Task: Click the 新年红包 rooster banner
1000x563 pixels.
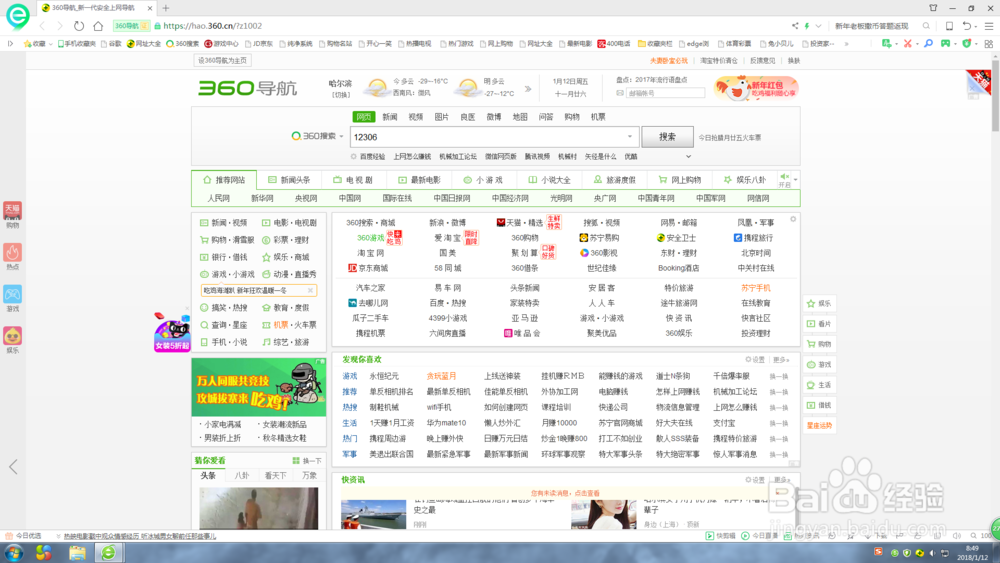Action: tap(756, 89)
